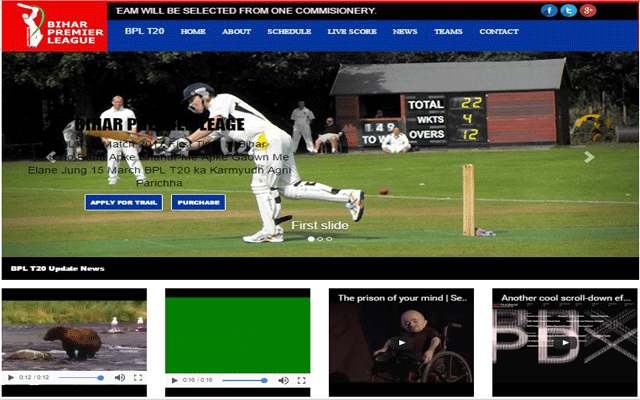The height and width of the screenshot is (400, 640).
Task: Expand the green video to fullscreen
Action: click(x=302, y=380)
